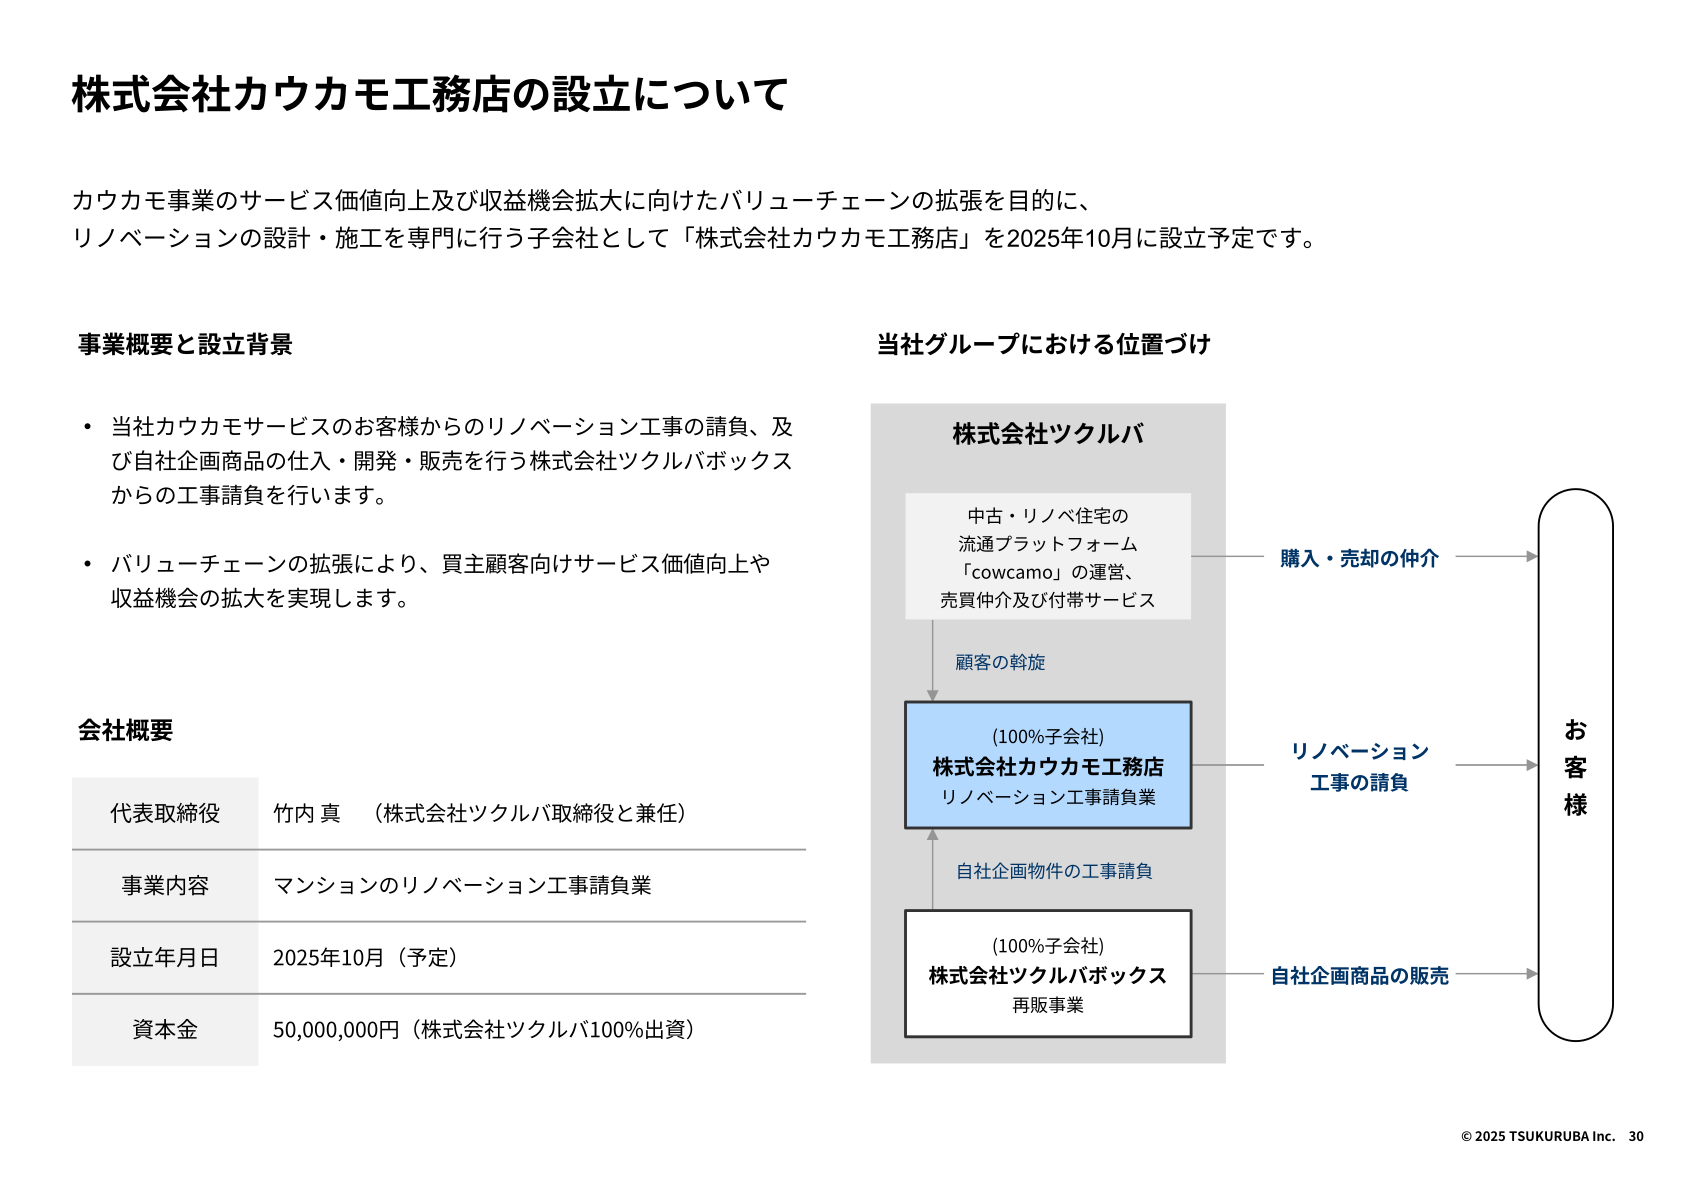The width and height of the screenshot is (1683, 1190).
Task: Click the 代表取締役 table cell
Action: tap(165, 814)
